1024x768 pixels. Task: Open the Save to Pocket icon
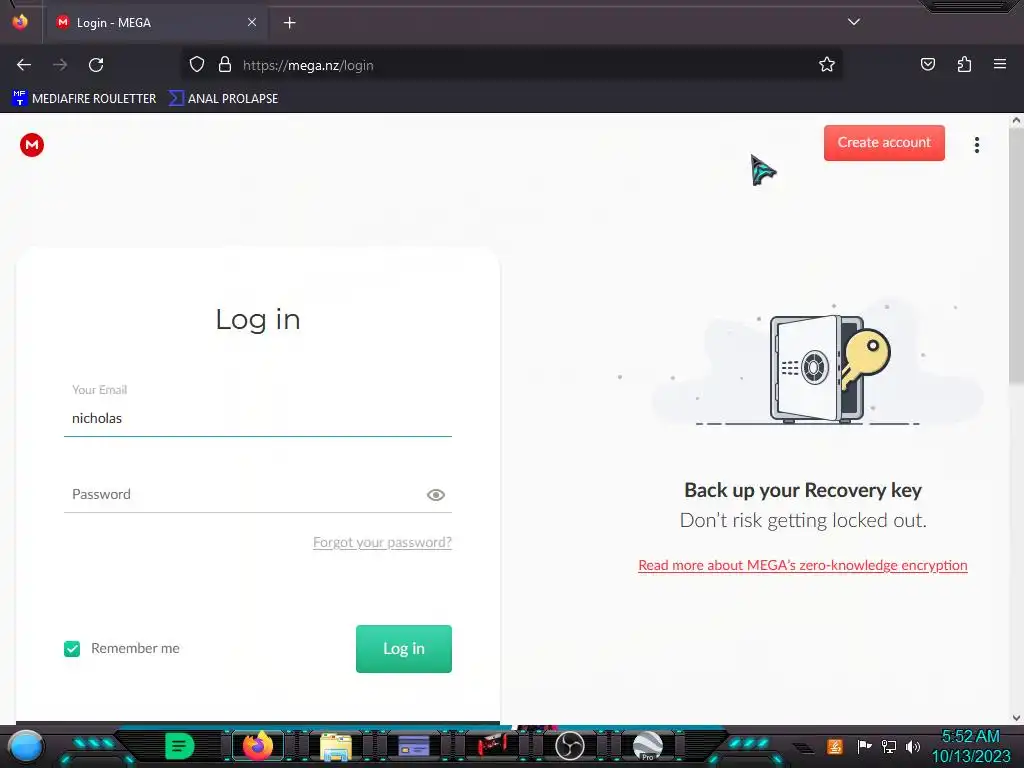tap(927, 65)
